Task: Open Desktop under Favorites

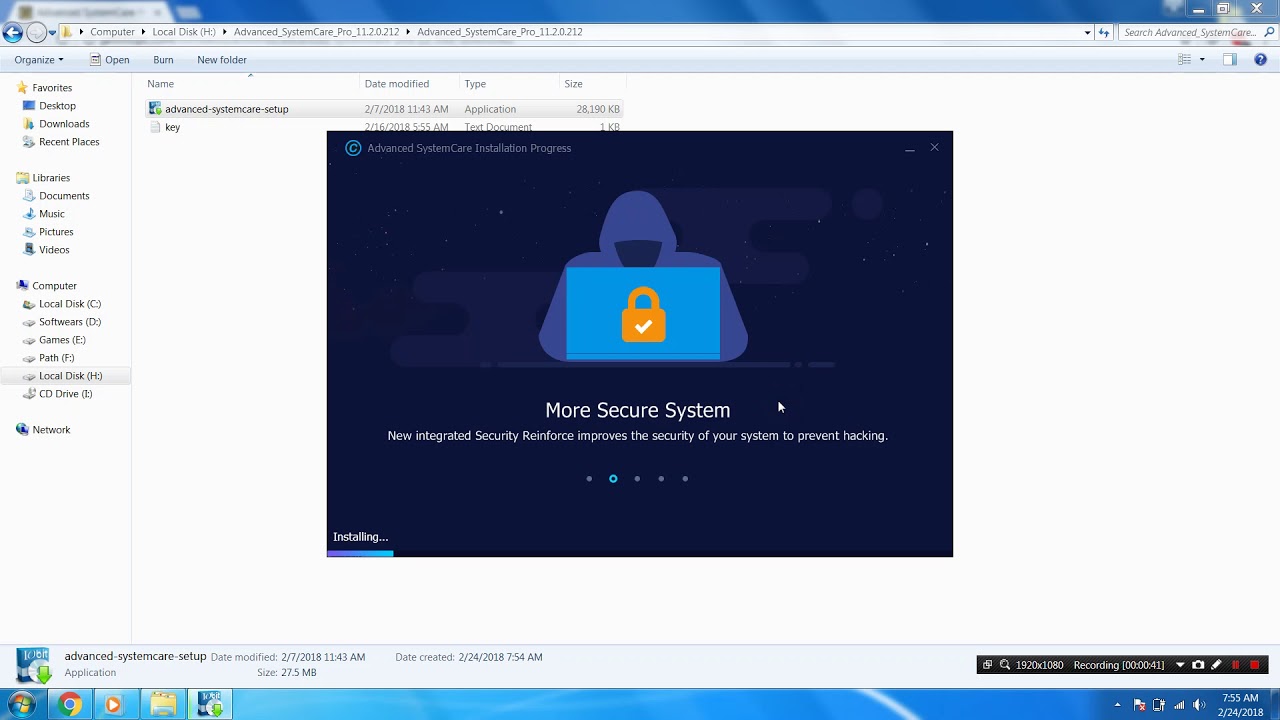Action: click(x=57, y=106)
